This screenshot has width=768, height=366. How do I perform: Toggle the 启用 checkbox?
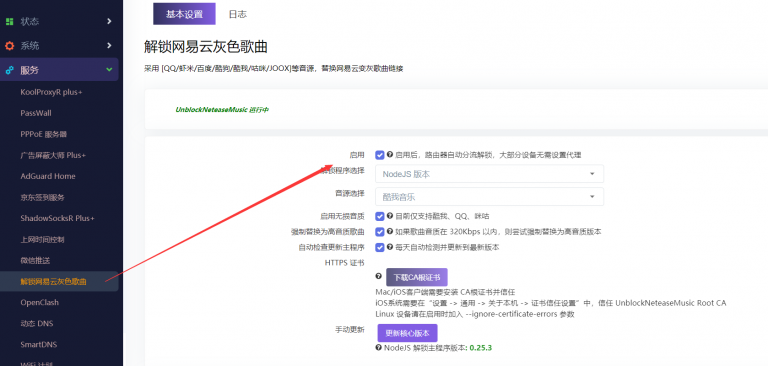pos(380,155)
